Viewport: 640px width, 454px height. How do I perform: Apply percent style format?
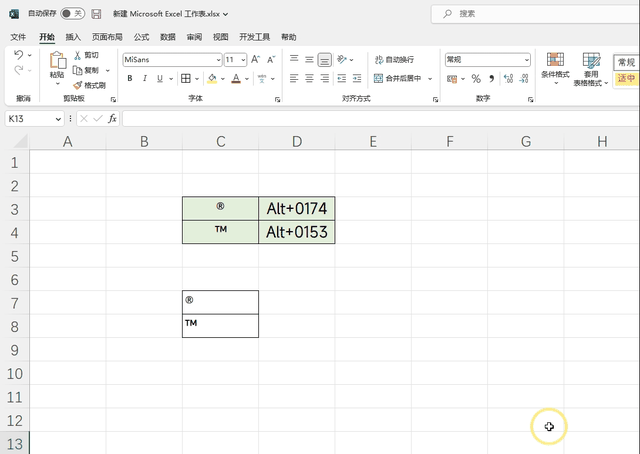476,79
